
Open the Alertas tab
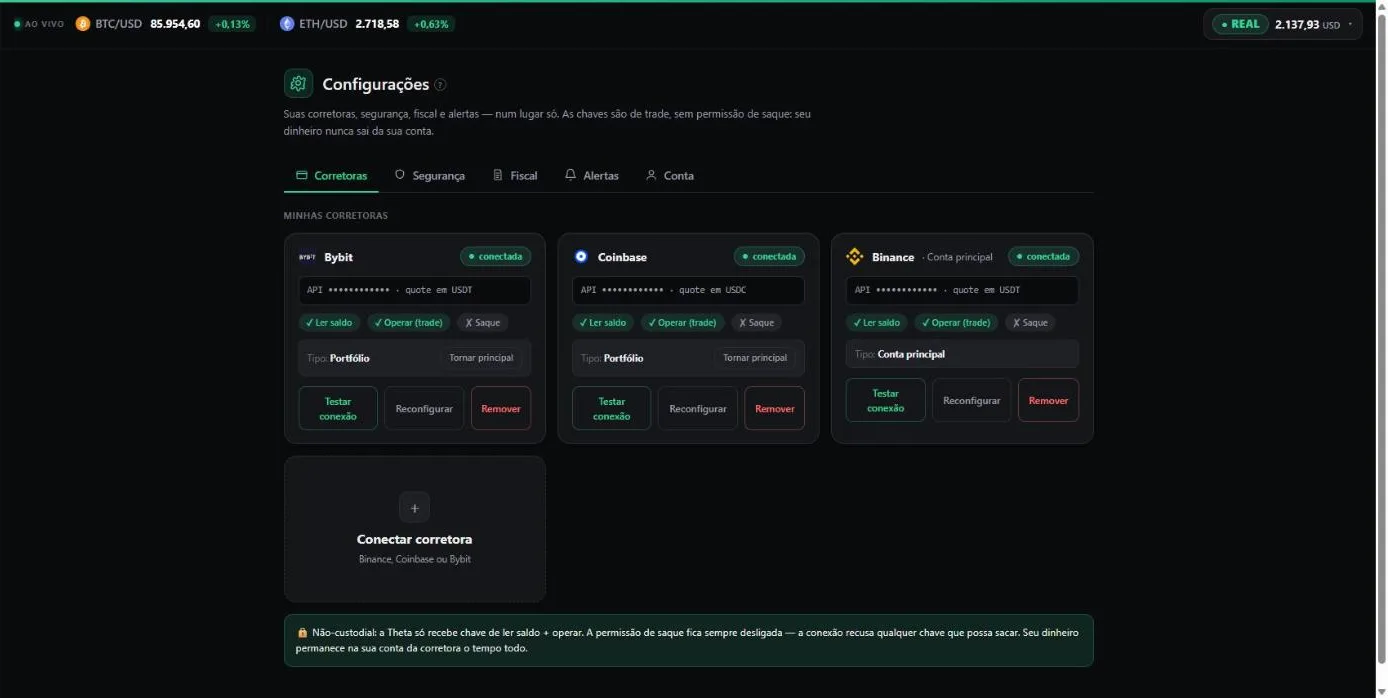(591, 176)
